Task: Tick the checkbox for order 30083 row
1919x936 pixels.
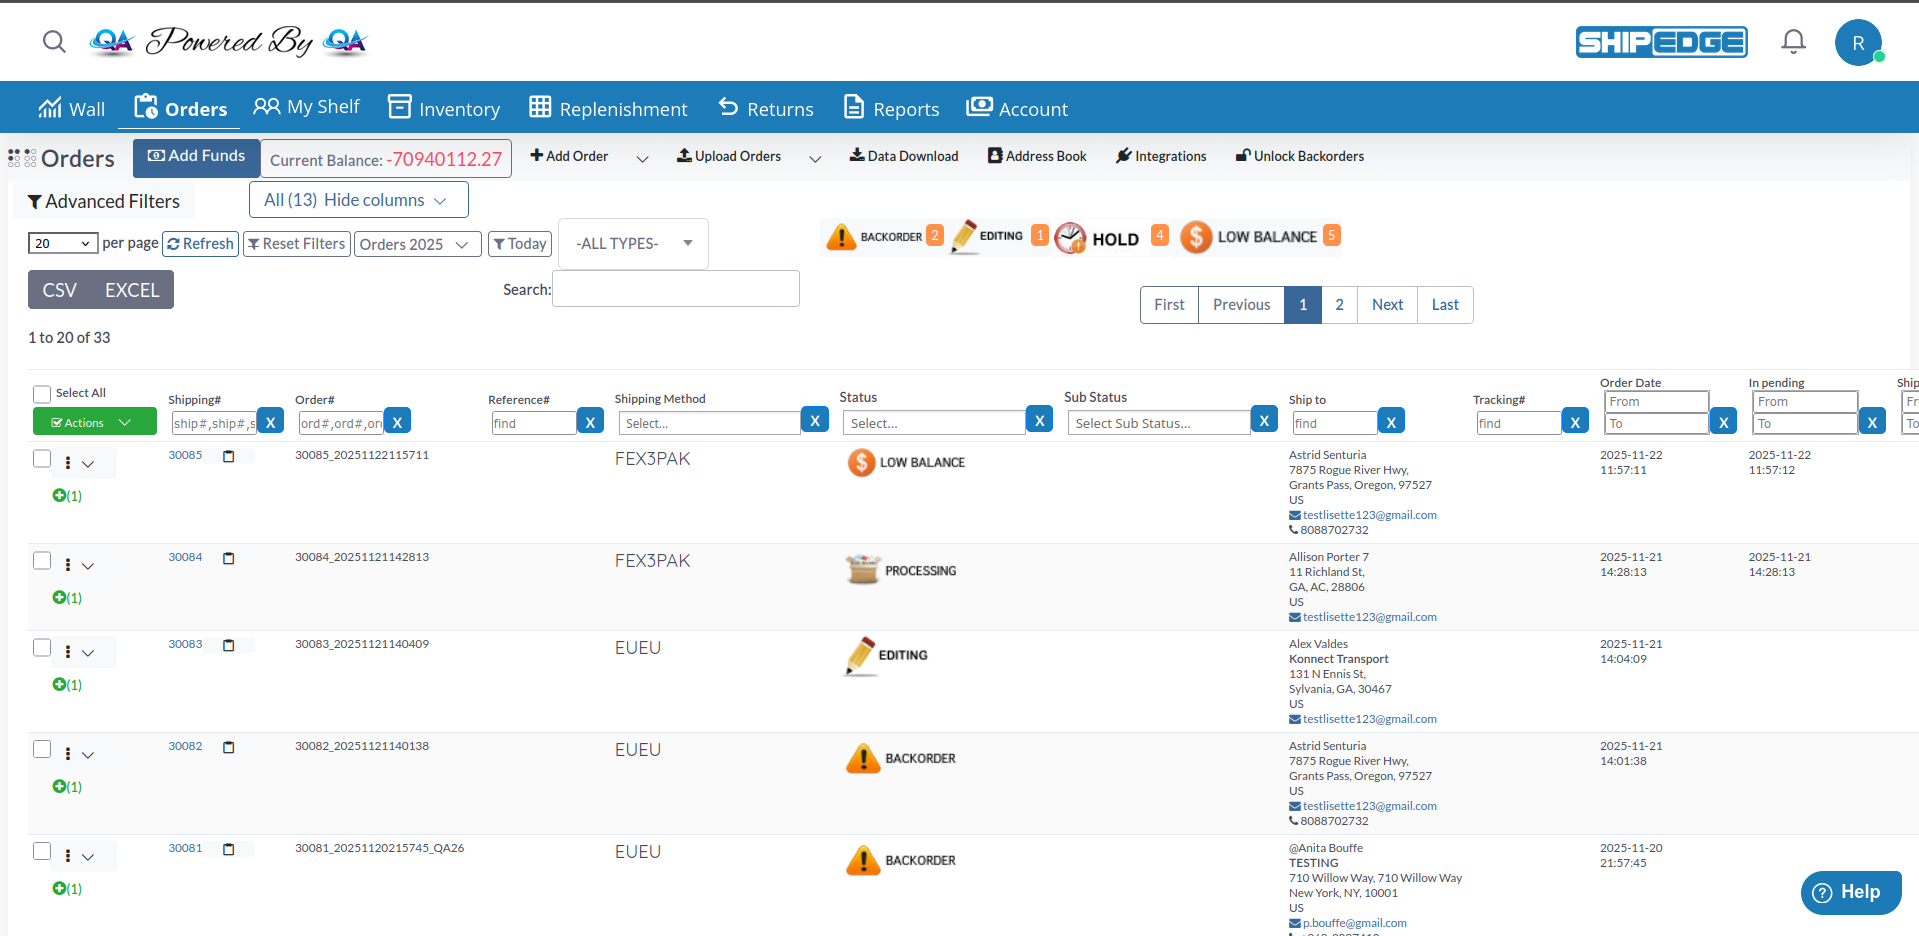Action: [42, 648]
